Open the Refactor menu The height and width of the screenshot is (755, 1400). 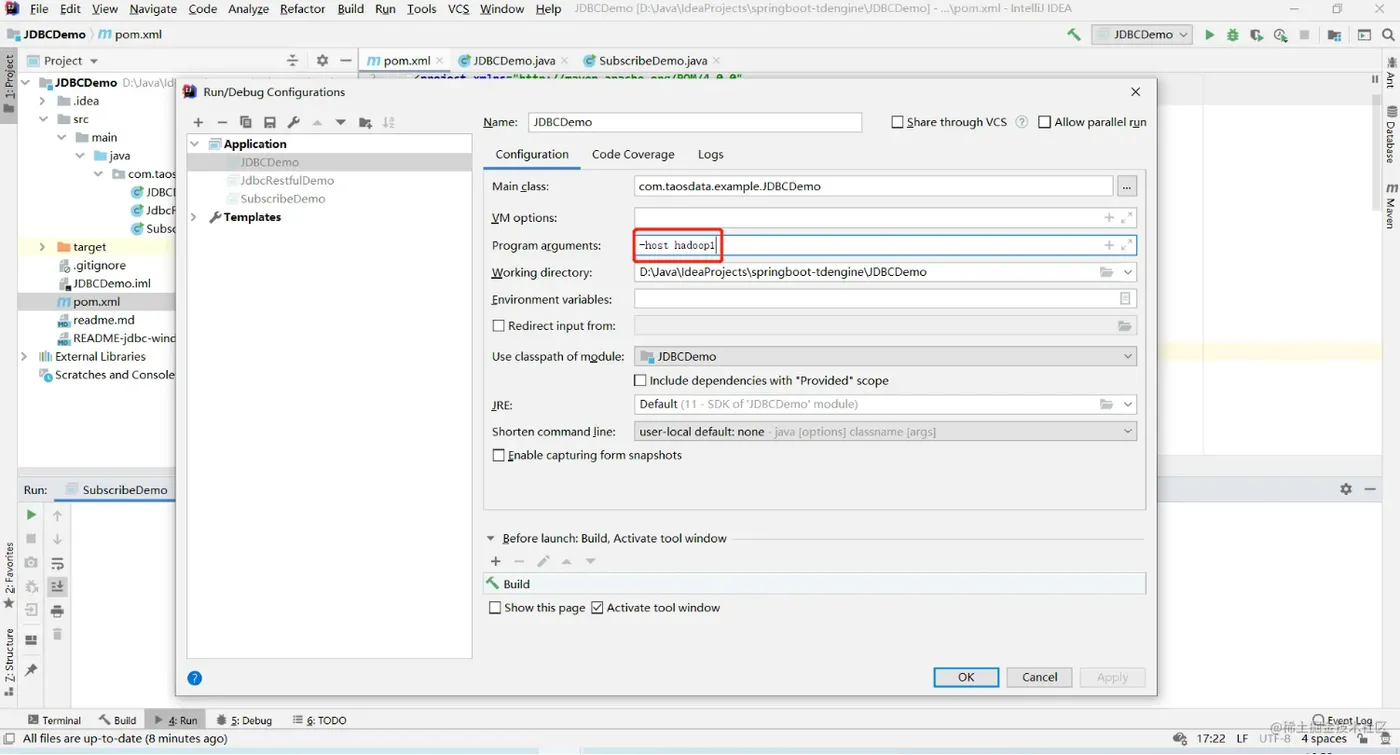[x=302, y=9]
